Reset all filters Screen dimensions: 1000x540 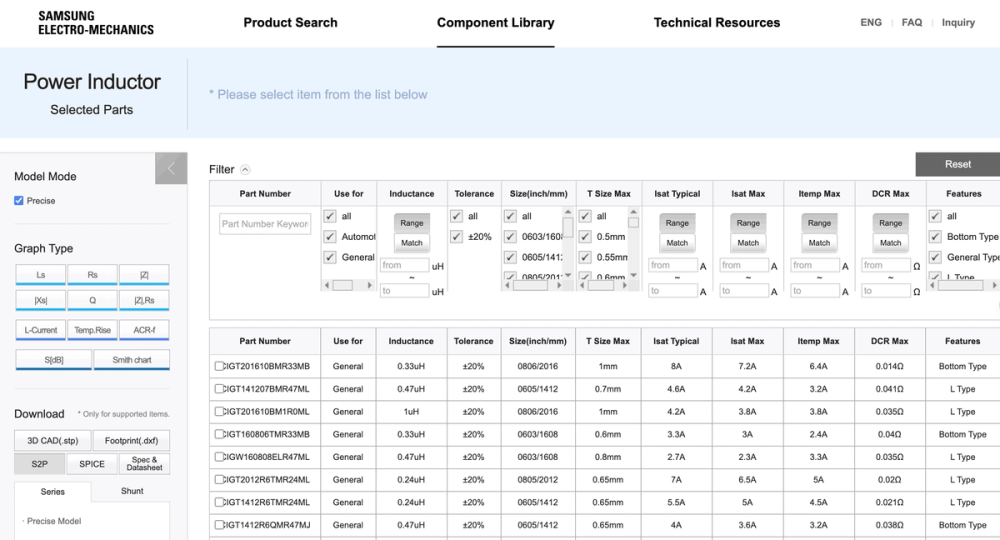[958, 164]
